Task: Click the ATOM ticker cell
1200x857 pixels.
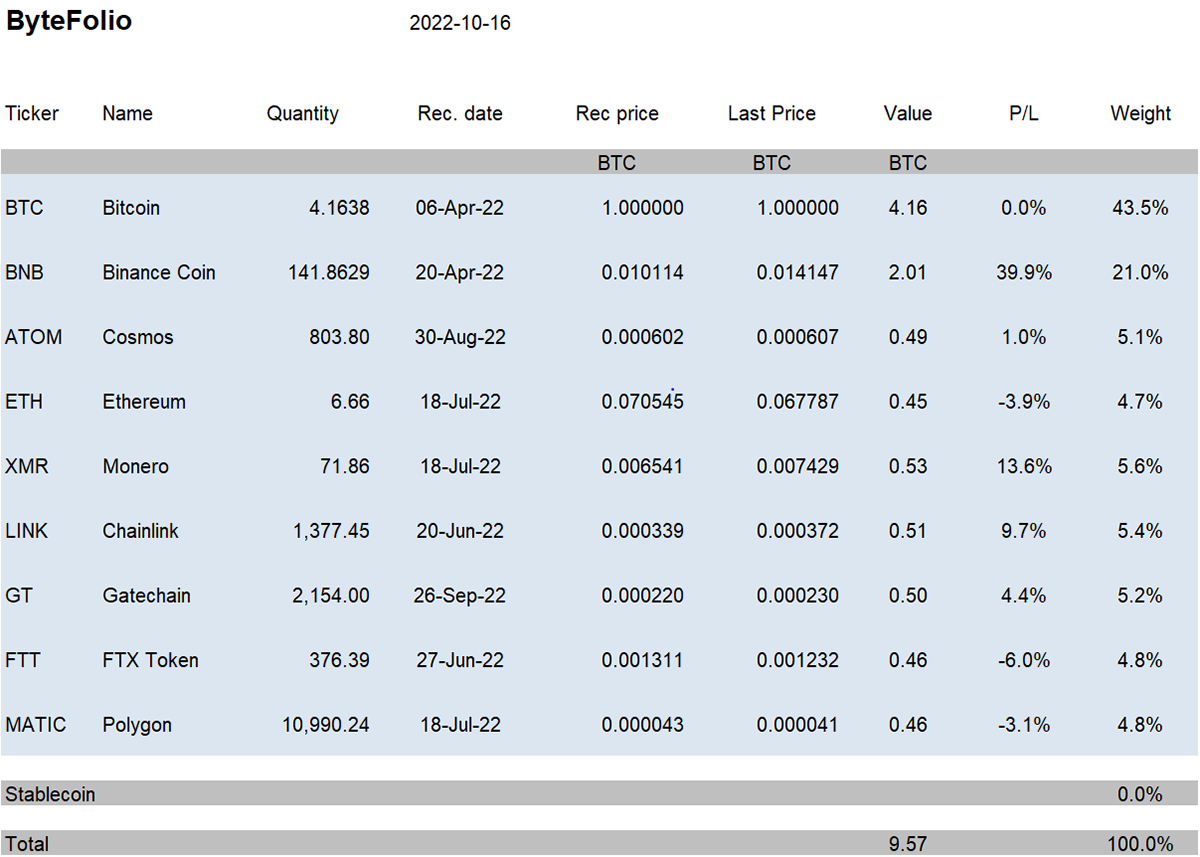Action: coord(33,337)
